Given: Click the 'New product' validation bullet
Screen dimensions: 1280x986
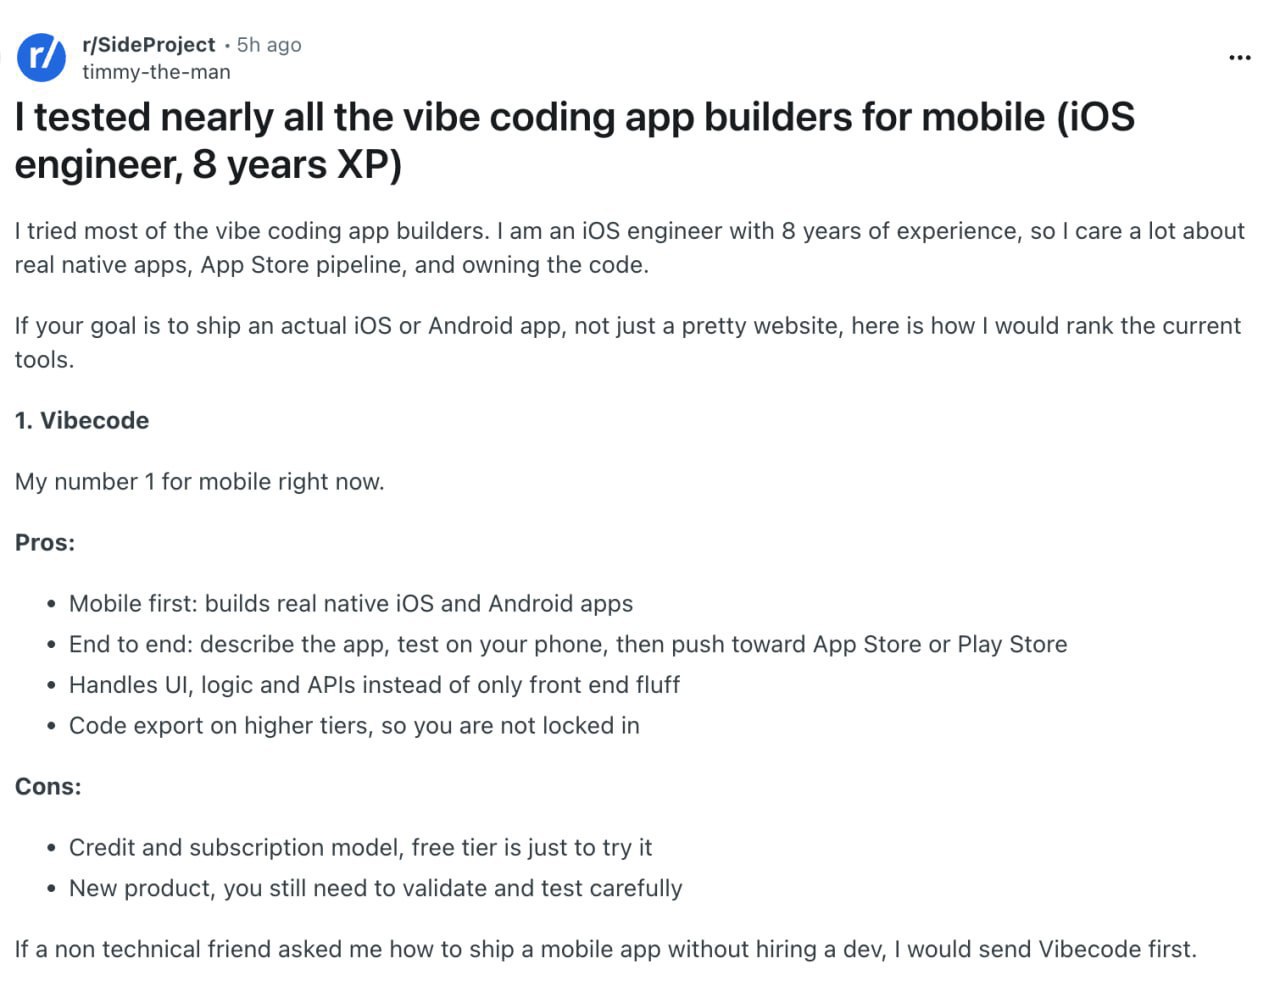Looking at the screenshot, I should (x=375, y=889).
